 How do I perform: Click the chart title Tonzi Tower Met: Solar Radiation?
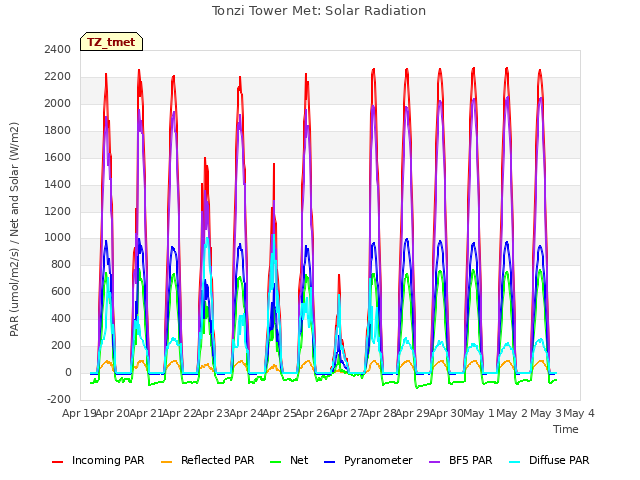coord(319,11)
